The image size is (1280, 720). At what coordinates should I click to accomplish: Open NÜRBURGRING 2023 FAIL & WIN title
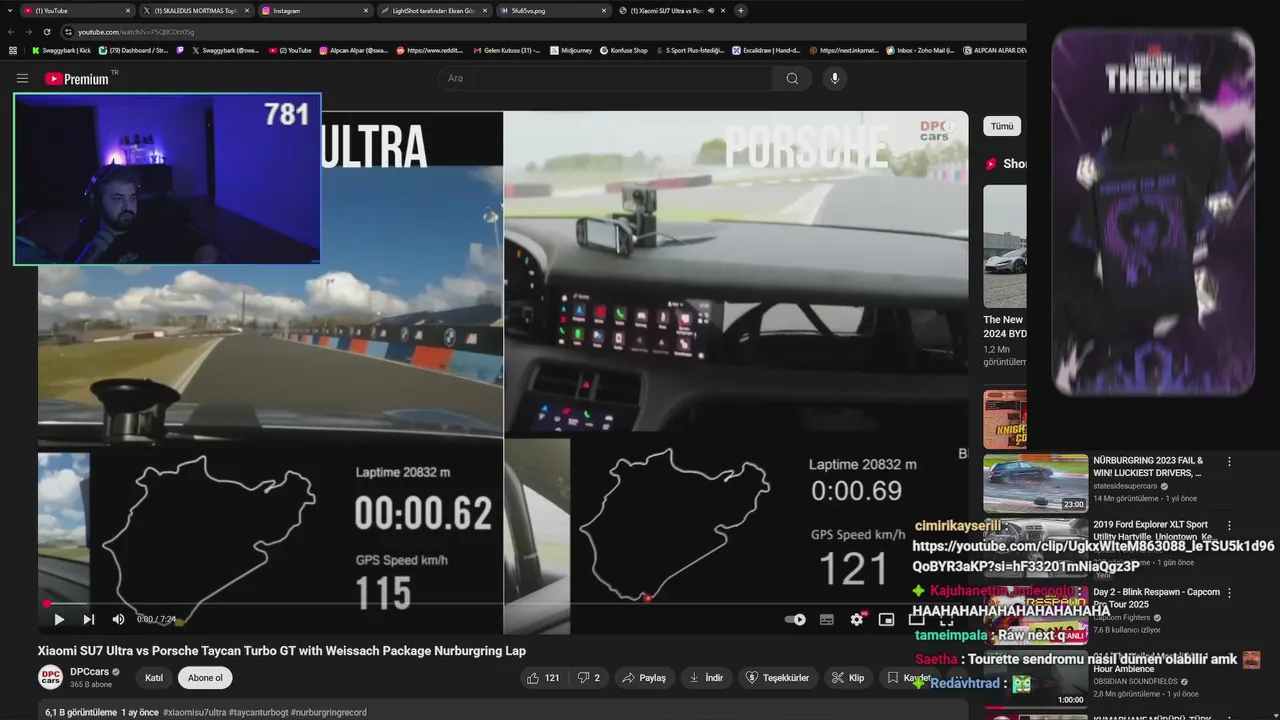1148,467
